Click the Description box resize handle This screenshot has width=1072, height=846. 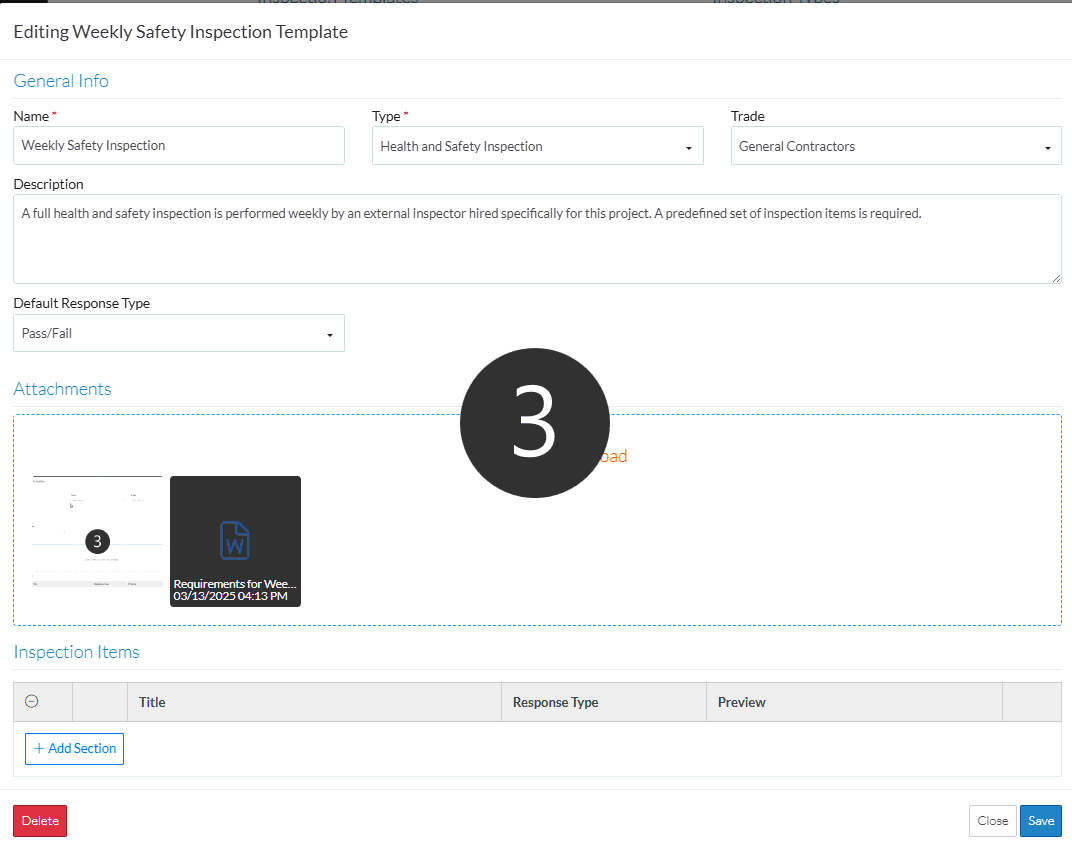pyautogui.click(x=1056, y=278)
